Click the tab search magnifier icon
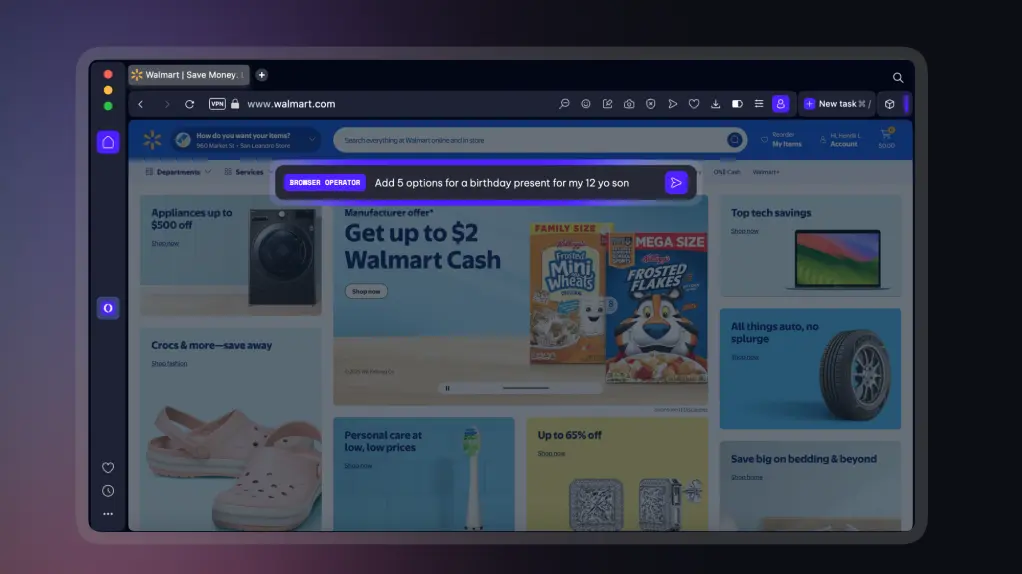 pyautogui.click(x=897, y=77)
